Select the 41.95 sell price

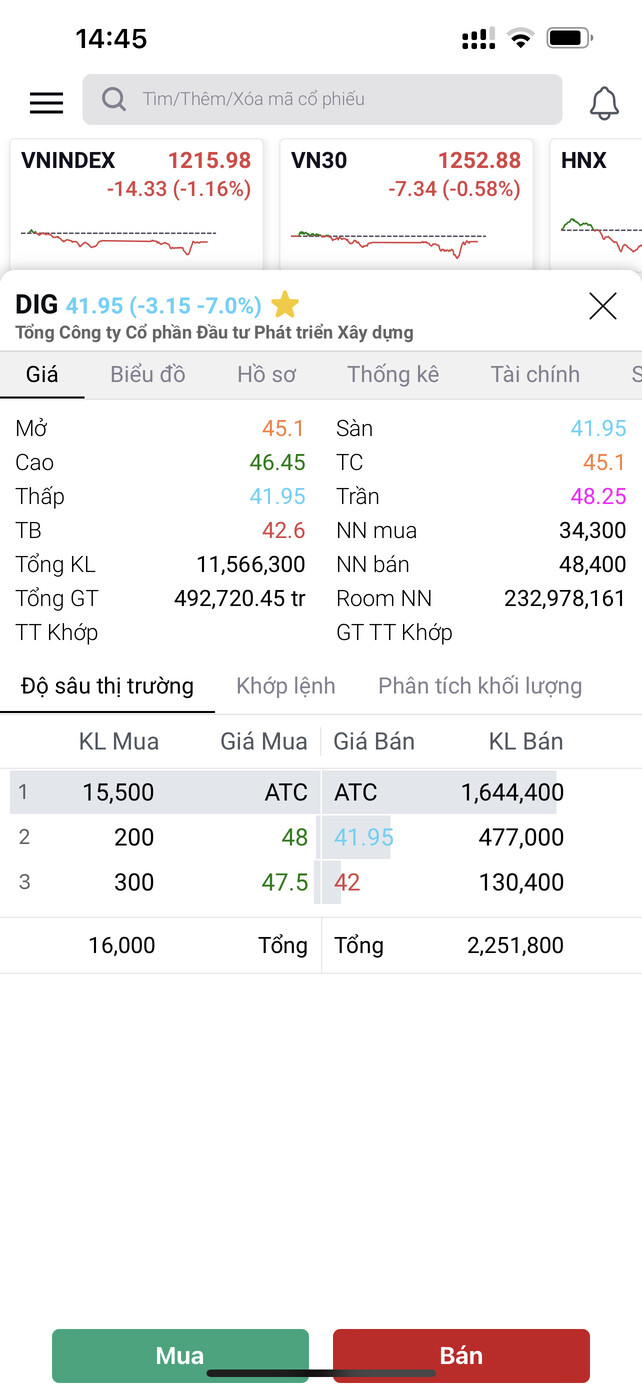(x=364, y=837)
